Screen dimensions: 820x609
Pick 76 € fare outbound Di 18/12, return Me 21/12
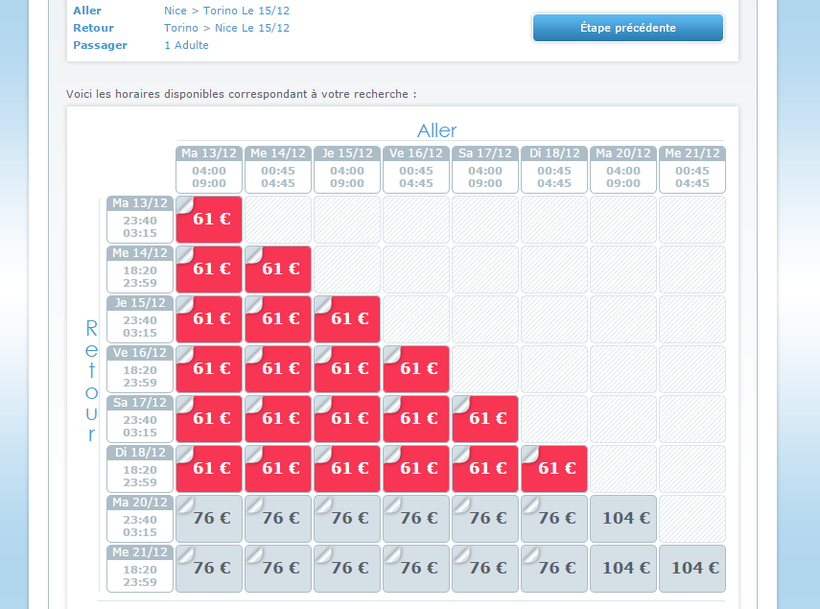(x=555, y=568)
